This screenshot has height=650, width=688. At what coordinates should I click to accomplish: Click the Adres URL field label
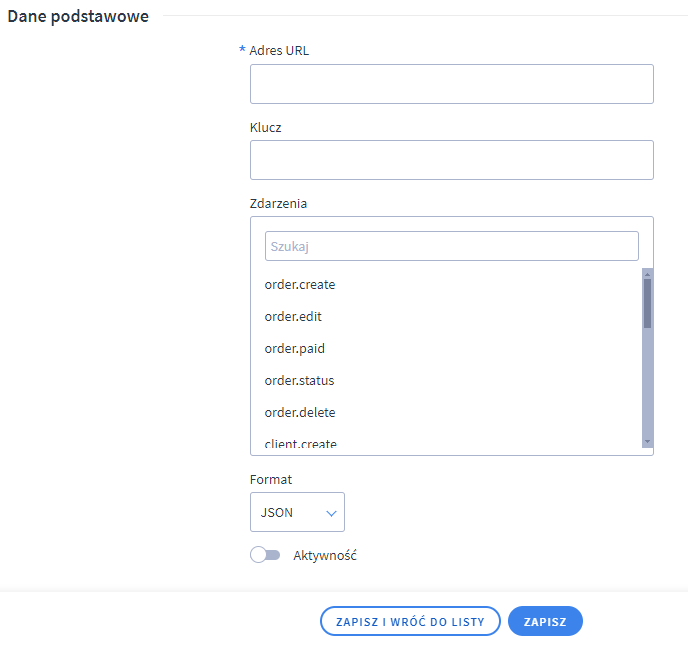pos(279,50)
